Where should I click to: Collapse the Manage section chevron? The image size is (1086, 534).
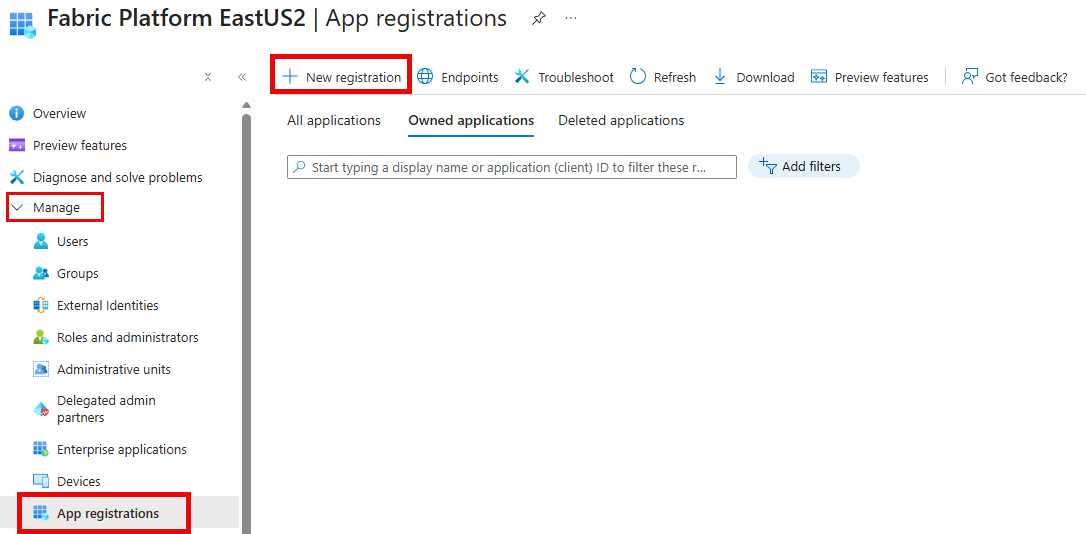click(17, 208)
